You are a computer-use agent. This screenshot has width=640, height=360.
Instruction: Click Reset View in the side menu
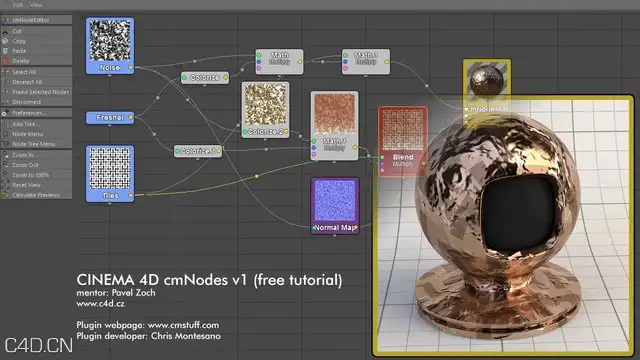point(36,185)
